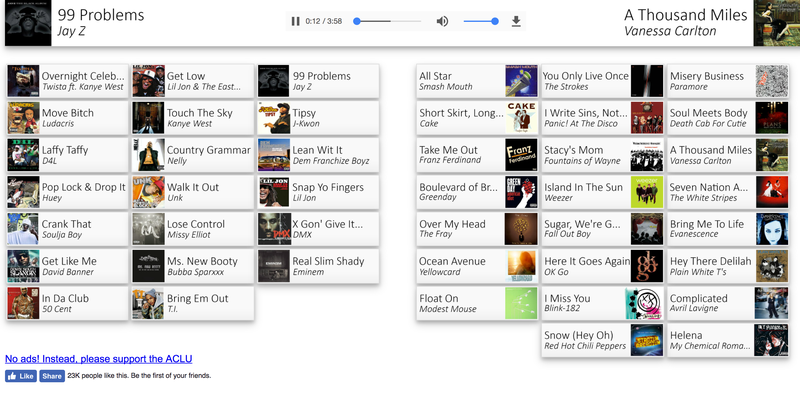The image size is (800, 406).
Task: Choose "Over My Head" song title
Action: click(452, 224)
